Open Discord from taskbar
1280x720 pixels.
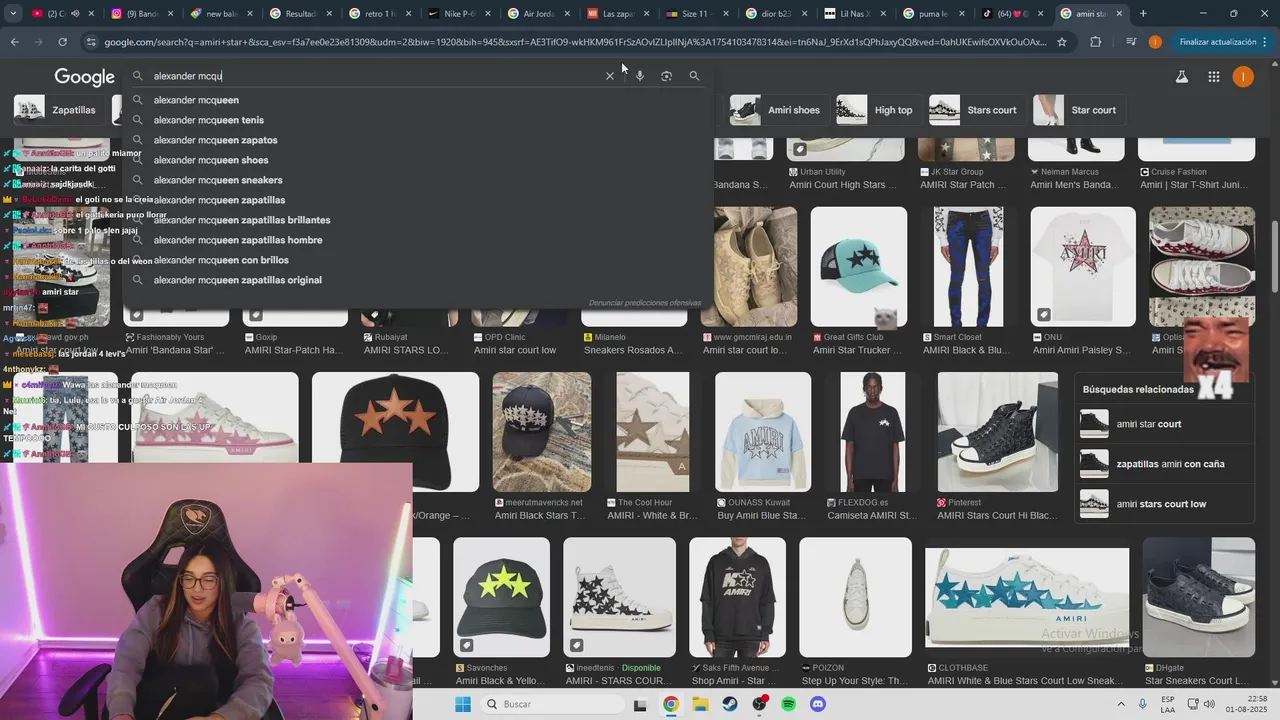[x=818, y=704]
